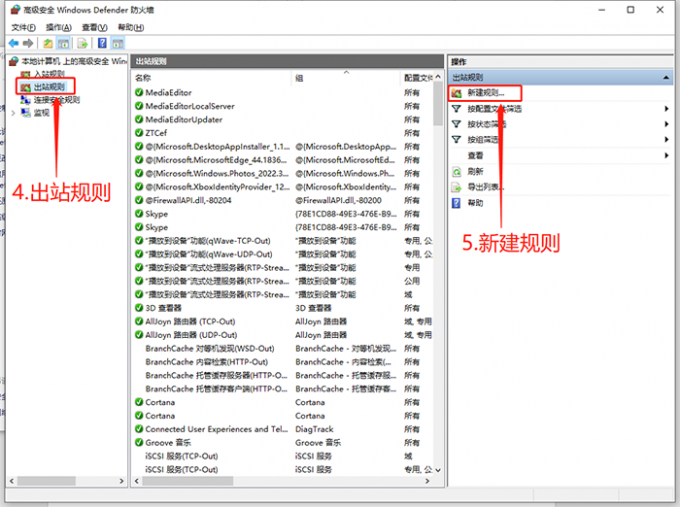Select the root 本地计算机 tree node
The height and width of the screenshot is (507, 680).
[74, 61]
